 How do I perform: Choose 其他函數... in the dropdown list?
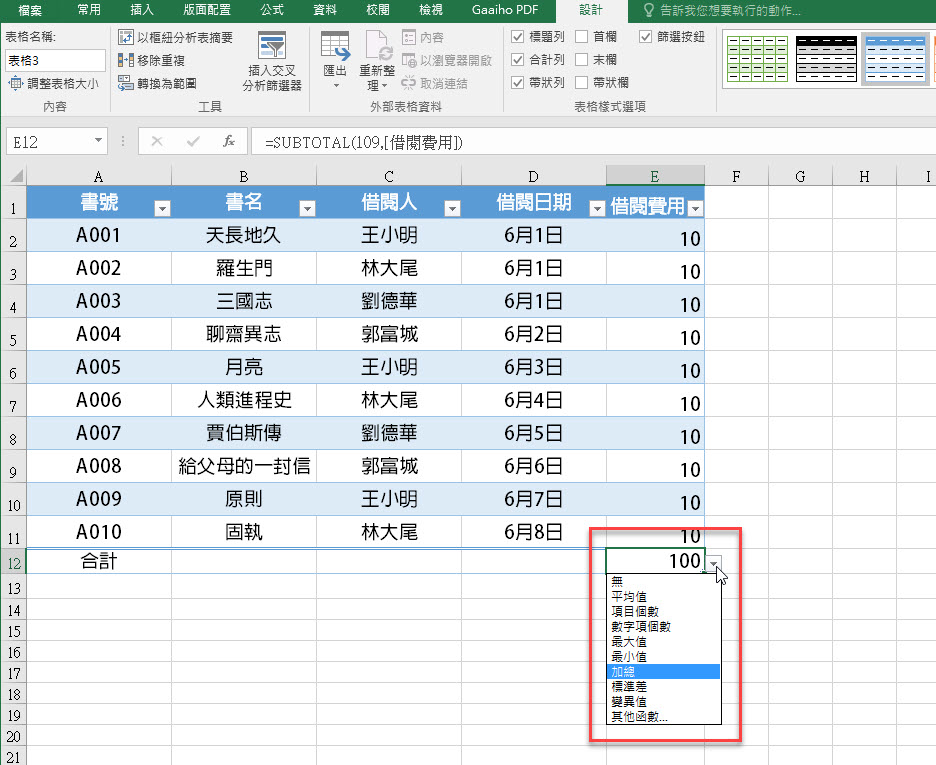pos(640,716)
